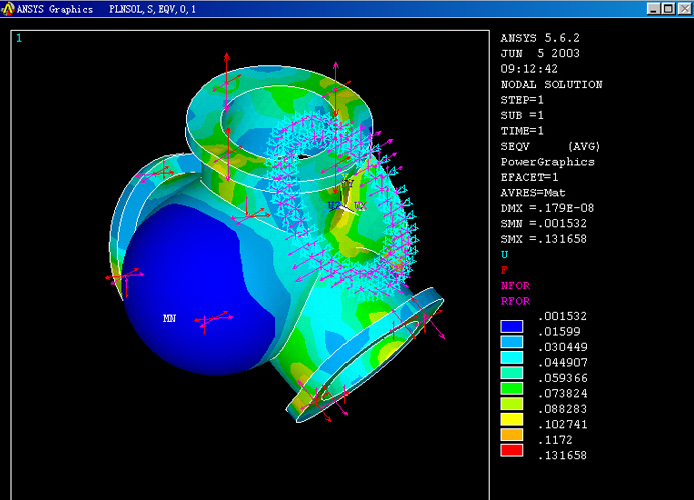Click the cyan U symbol label
The width and height of the screenshot is (694, 500).
pos(504,255)
